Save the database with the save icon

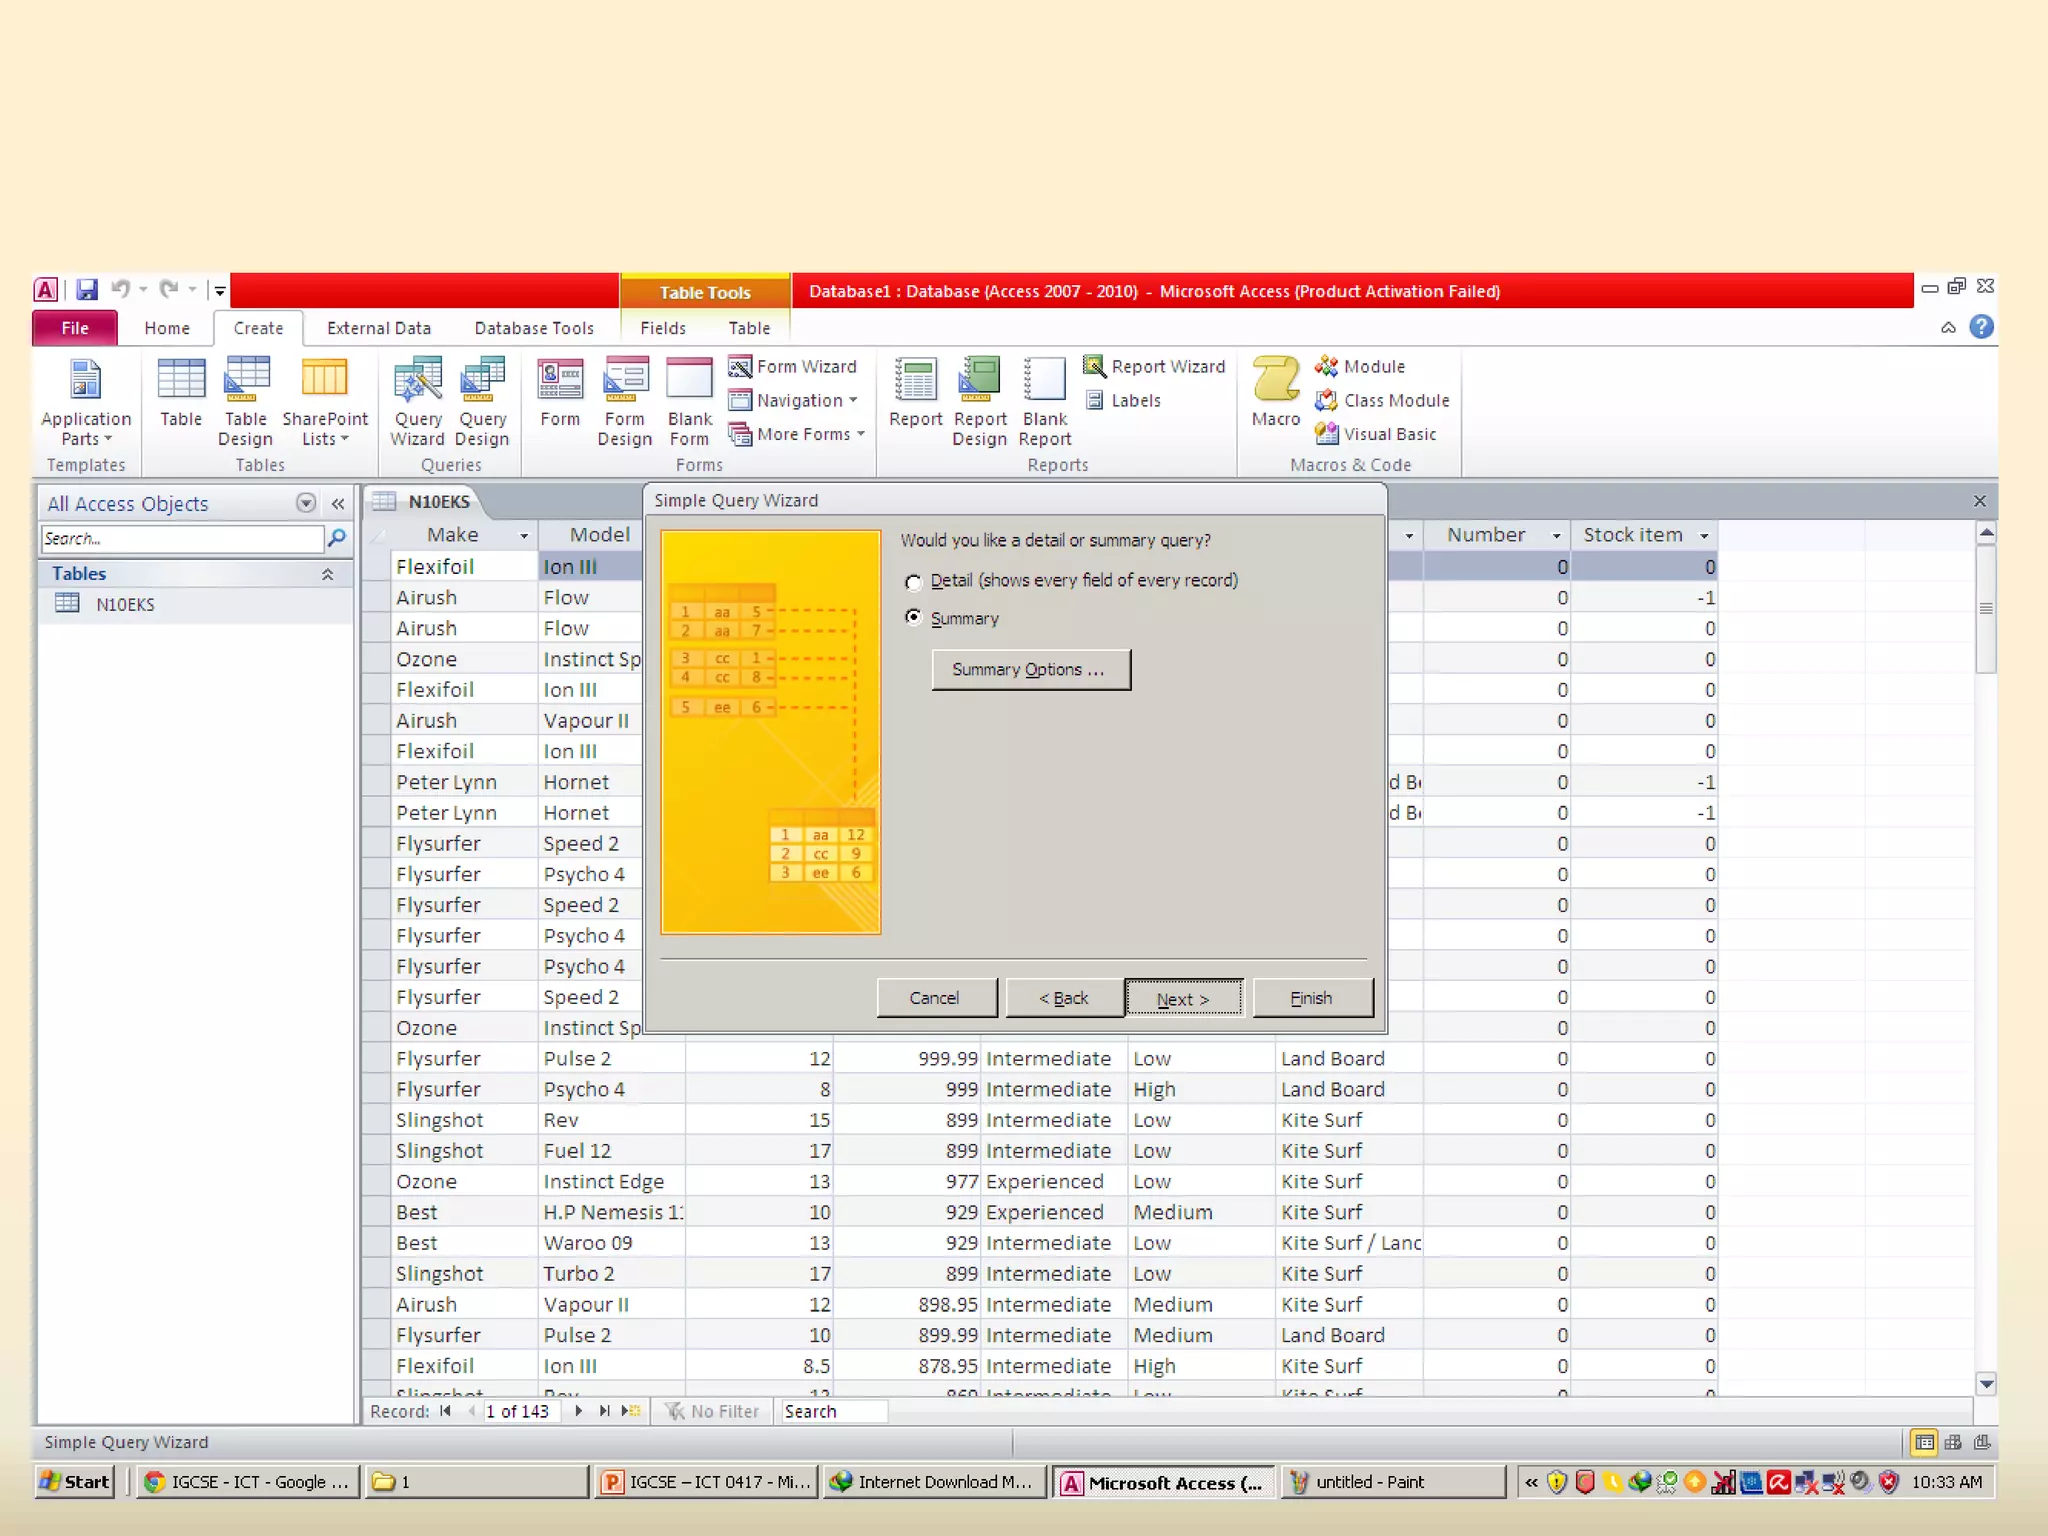tap(87, 290)
